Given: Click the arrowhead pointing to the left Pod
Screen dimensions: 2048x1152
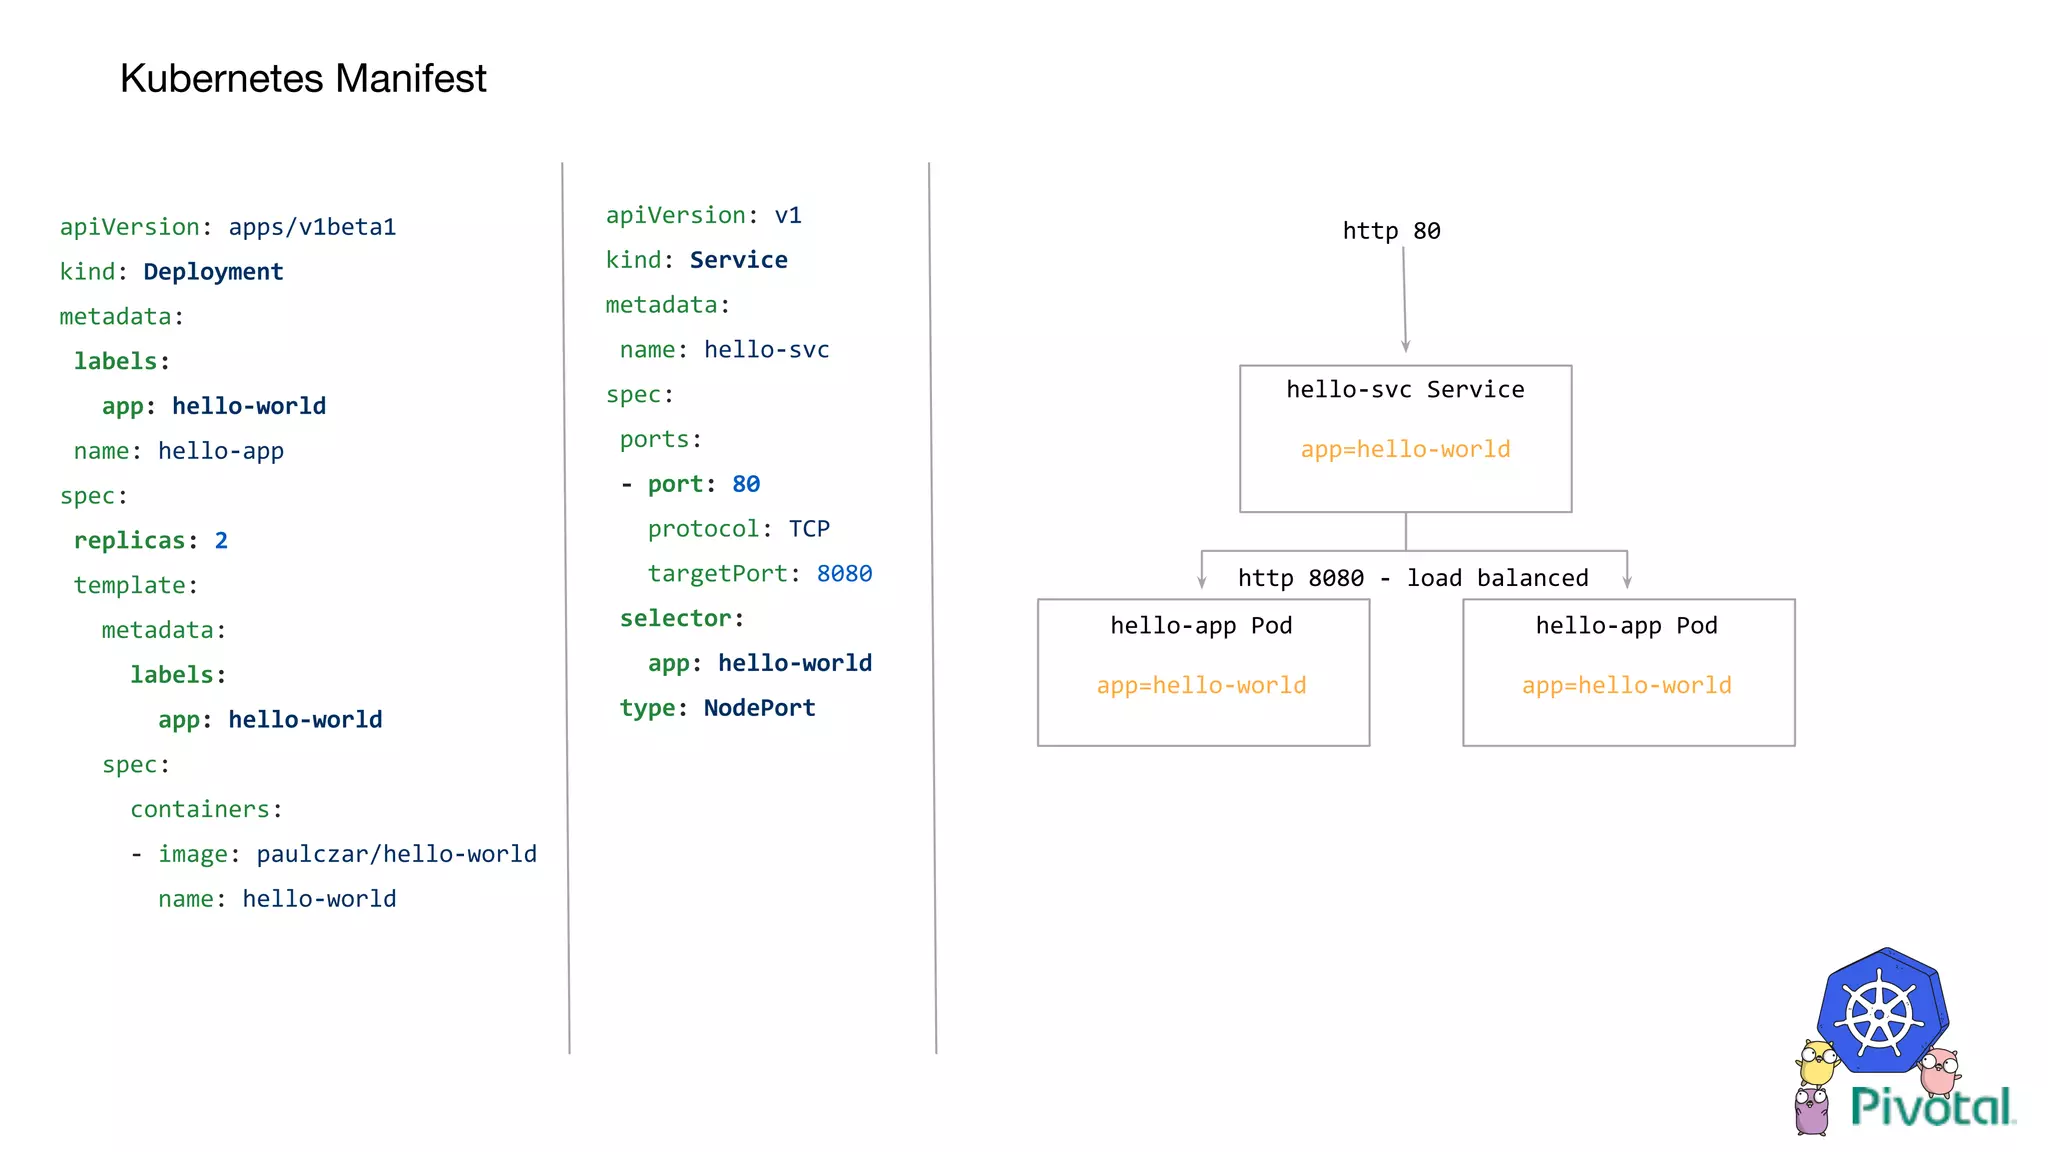Looking at the screenshot, I should (1202, 581).
